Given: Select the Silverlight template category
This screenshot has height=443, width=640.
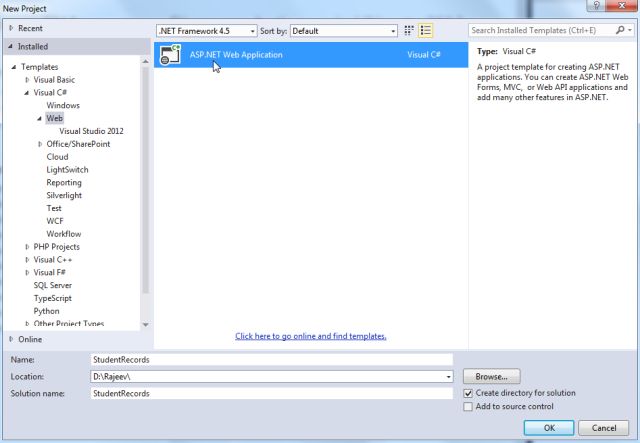Looking at the screenshot, I should pos(64,196).
